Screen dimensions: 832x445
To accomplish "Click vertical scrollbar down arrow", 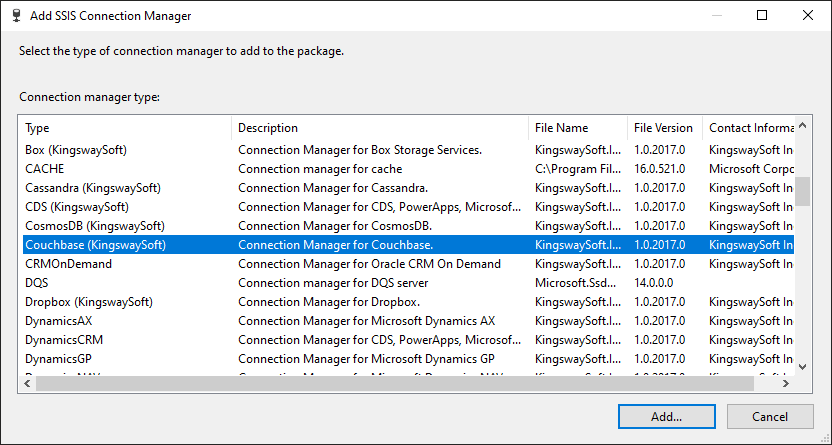I will coord(802,367).
